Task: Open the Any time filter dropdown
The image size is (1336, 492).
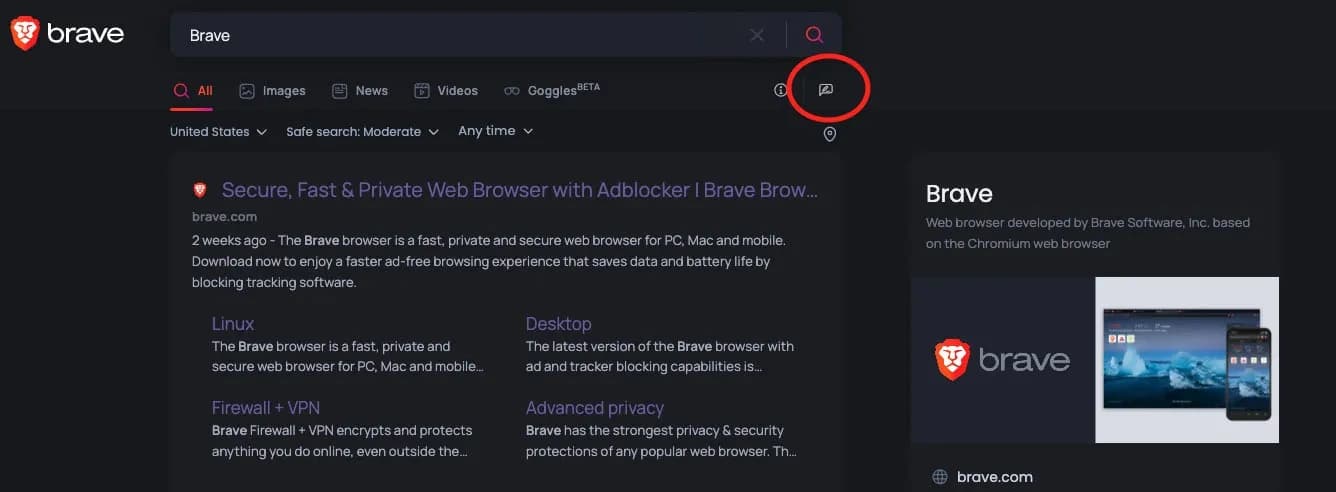Action: (496, 131)
